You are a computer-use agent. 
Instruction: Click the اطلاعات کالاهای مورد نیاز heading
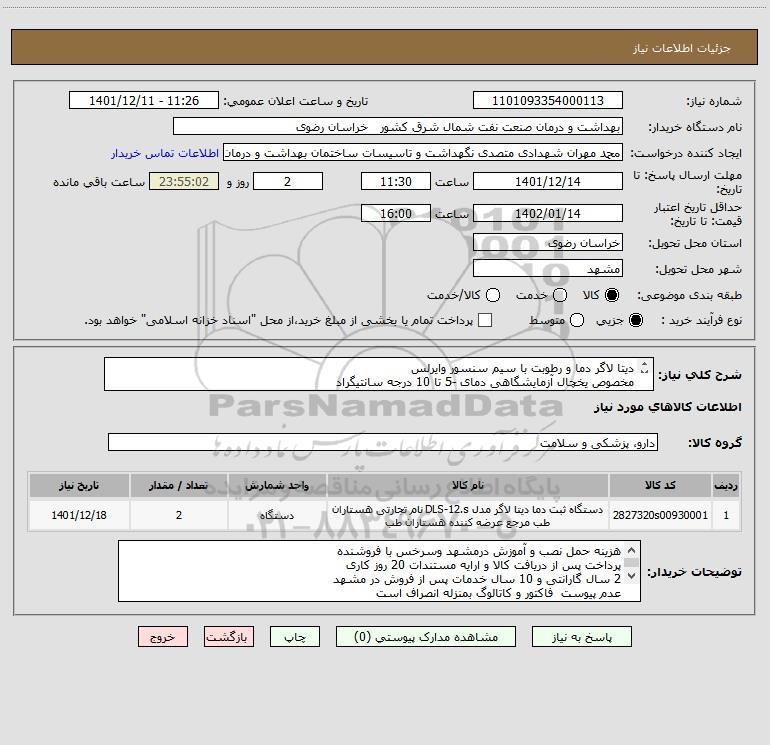(x=668, y=407)
